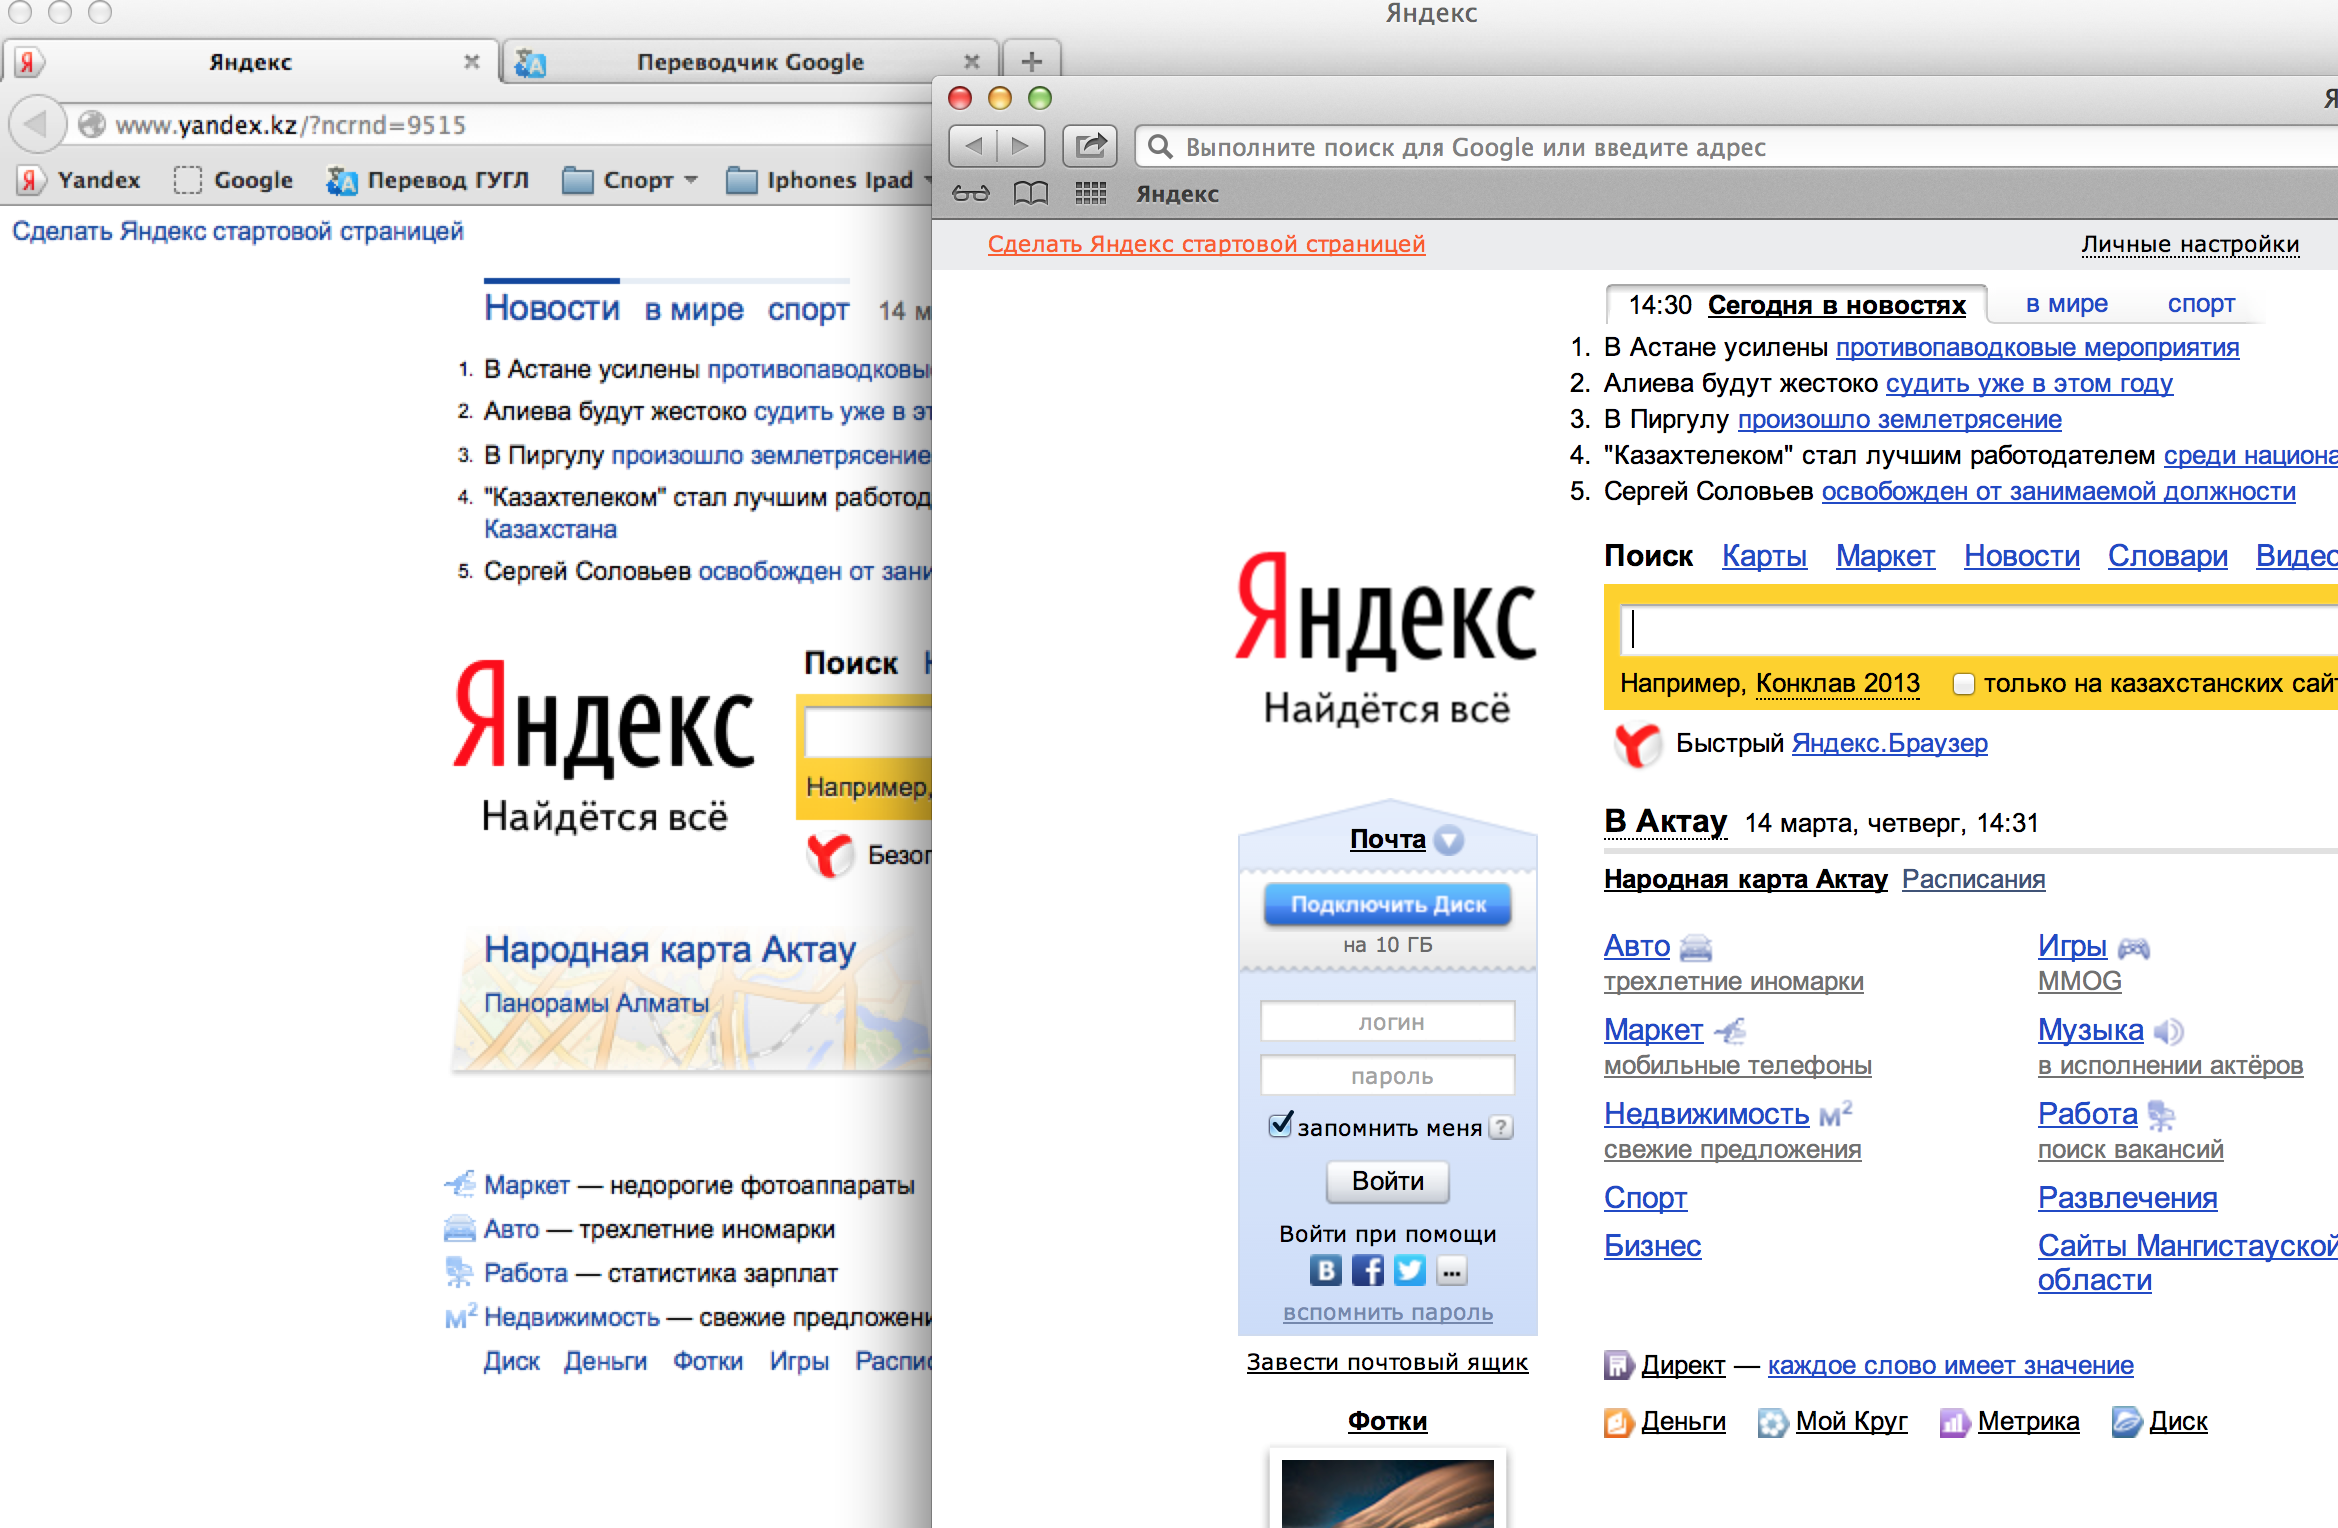This screenshot has height=1528, width=2338.
Task: Open Личные настройки link
Action: click(2190, 244)
